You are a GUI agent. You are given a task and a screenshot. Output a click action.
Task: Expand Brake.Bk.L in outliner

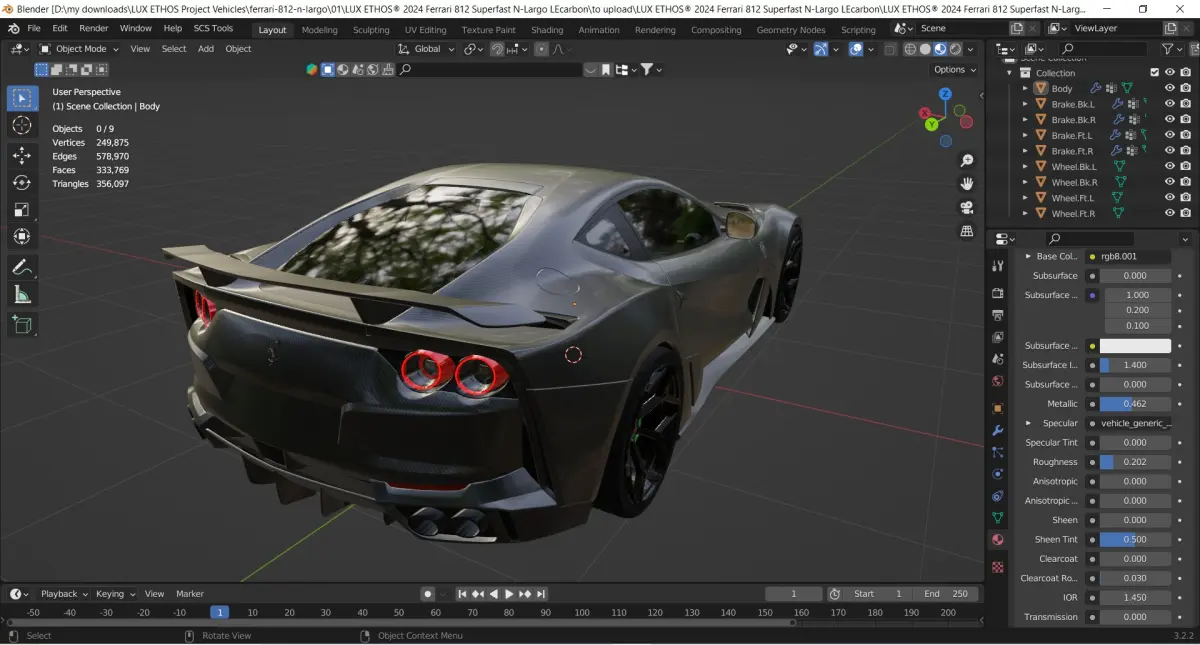point(1024,104)
